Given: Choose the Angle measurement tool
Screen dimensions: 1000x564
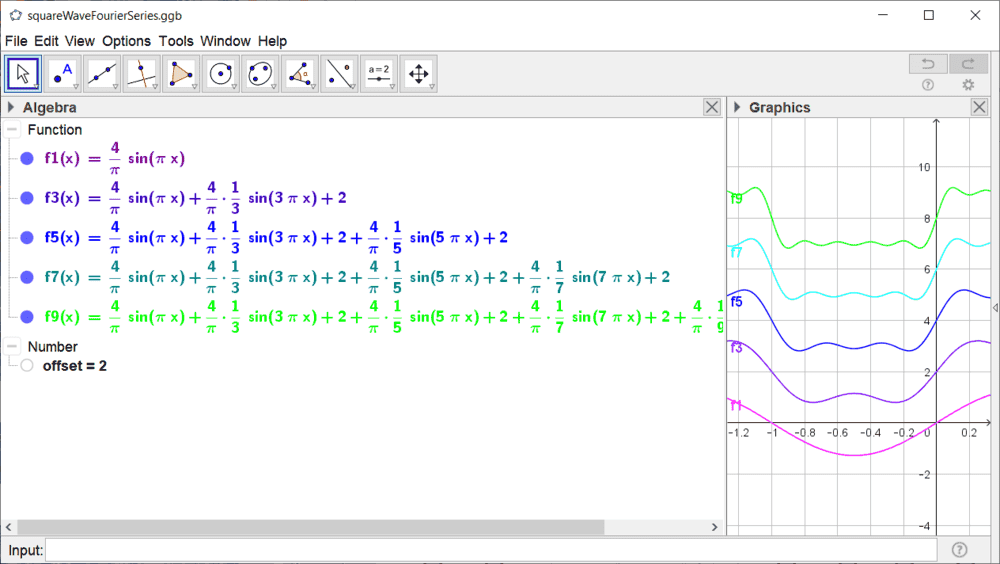Looking at the screenshot, I should click(300, 74).
